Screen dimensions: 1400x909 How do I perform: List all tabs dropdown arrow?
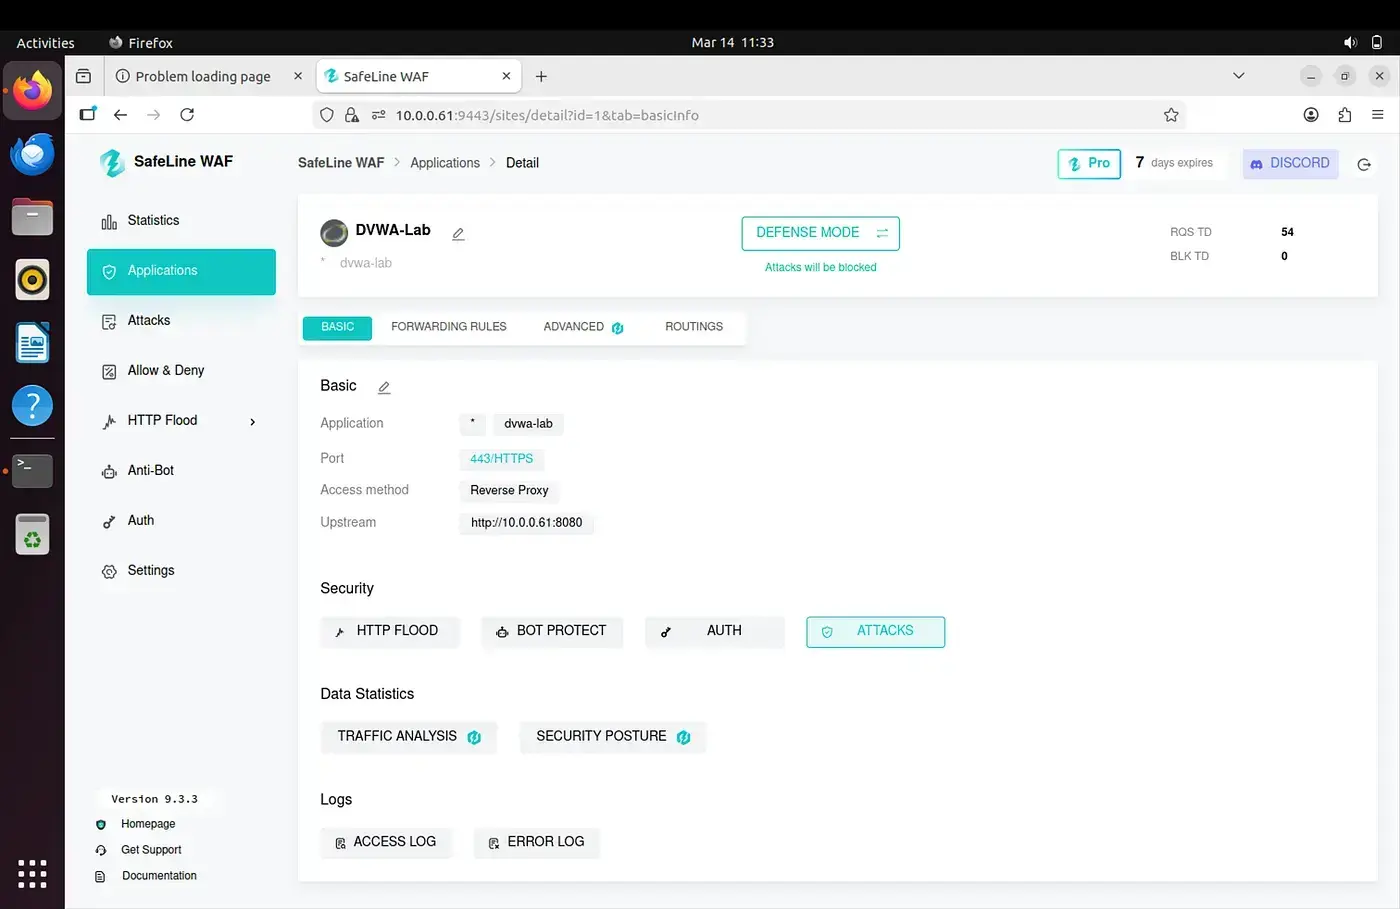1238,76
